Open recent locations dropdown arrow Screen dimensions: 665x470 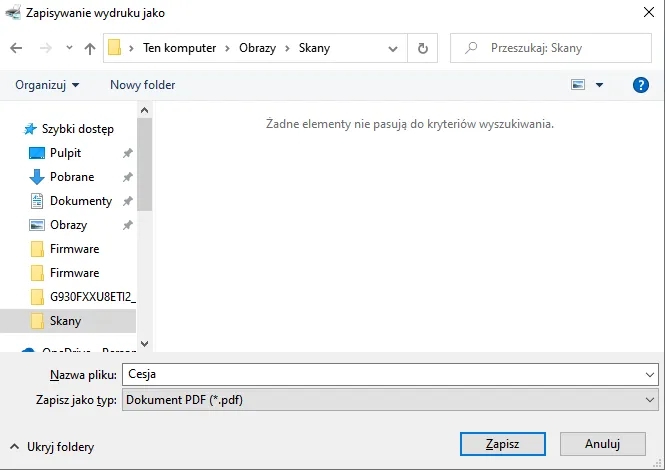[x=68, y=47]
